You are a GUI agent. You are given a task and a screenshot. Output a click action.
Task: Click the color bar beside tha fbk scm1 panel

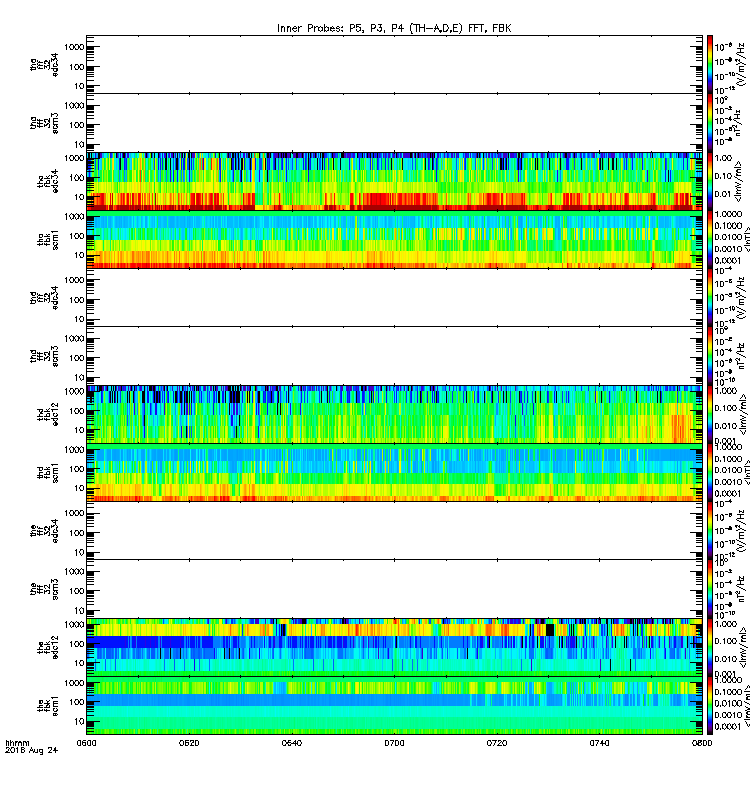click(x=710, y=239)
